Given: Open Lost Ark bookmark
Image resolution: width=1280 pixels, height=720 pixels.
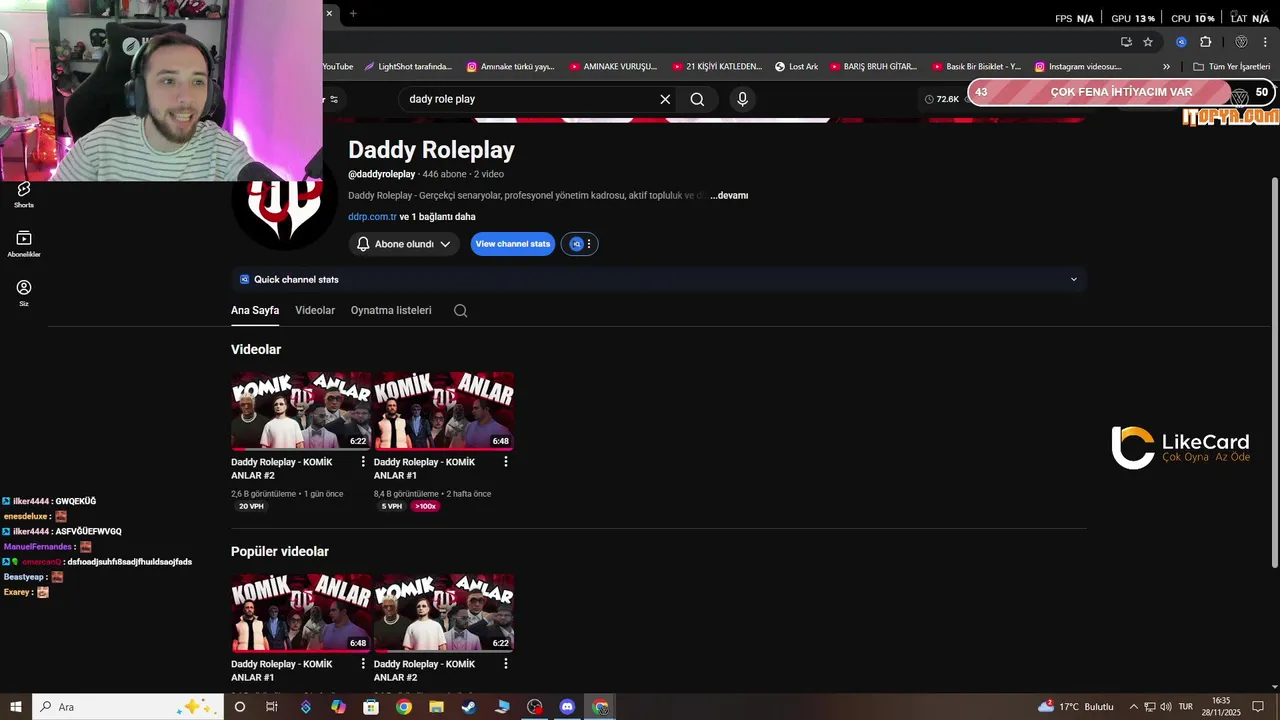Looking at the screenshot, I should coord(797,67).
